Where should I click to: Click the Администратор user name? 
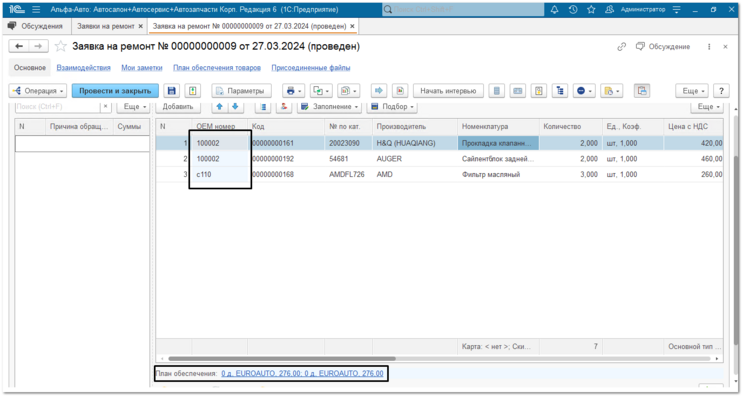point(643,9)
